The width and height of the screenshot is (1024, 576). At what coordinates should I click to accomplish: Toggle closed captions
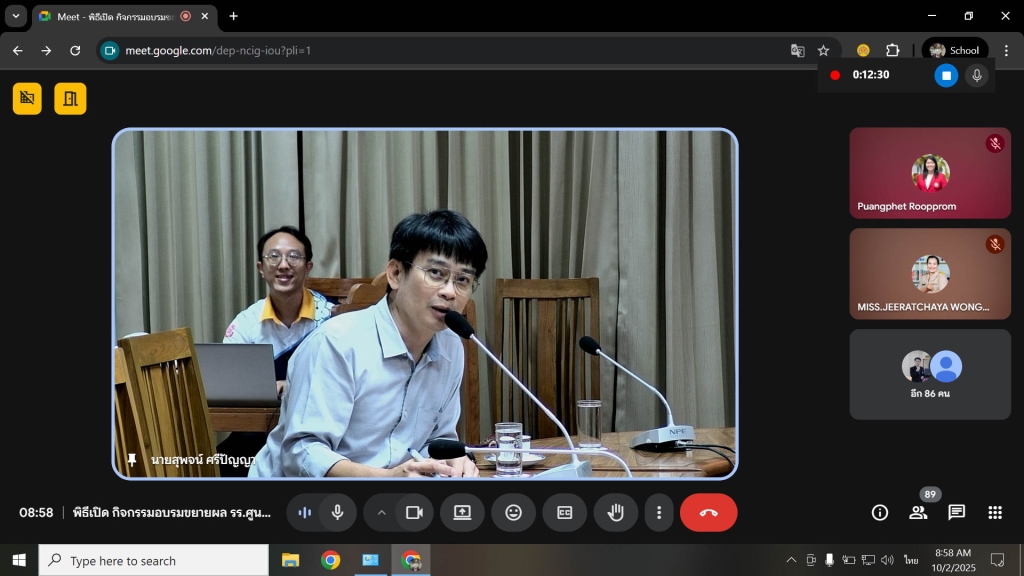click(x=565, y=513)
